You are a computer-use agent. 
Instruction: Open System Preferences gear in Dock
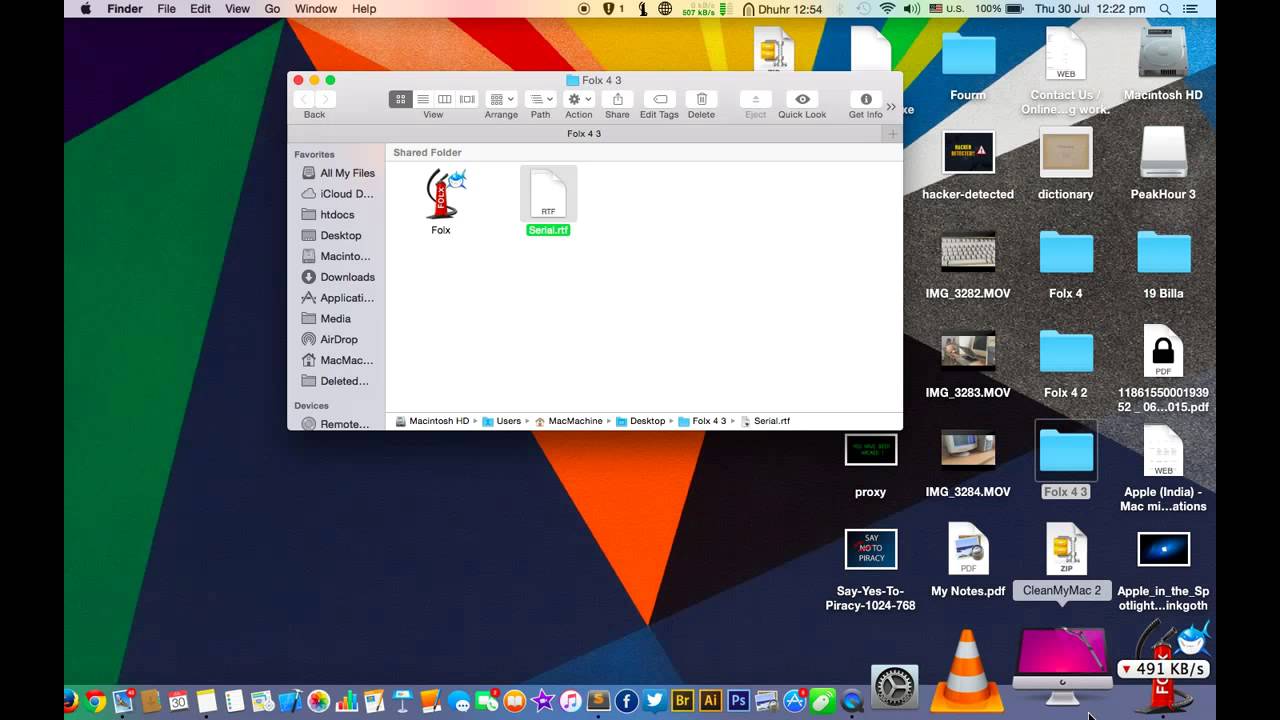coord(894,687)
